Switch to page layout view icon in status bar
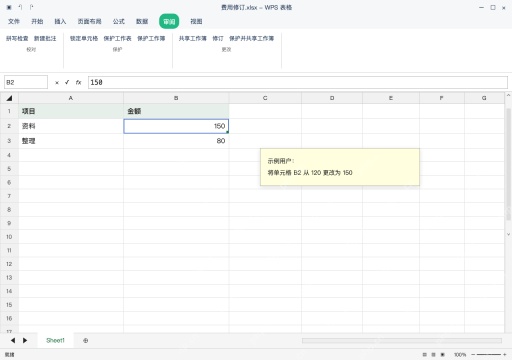The width and height of the screenshot is (512, 360). [x=433, y=355]
